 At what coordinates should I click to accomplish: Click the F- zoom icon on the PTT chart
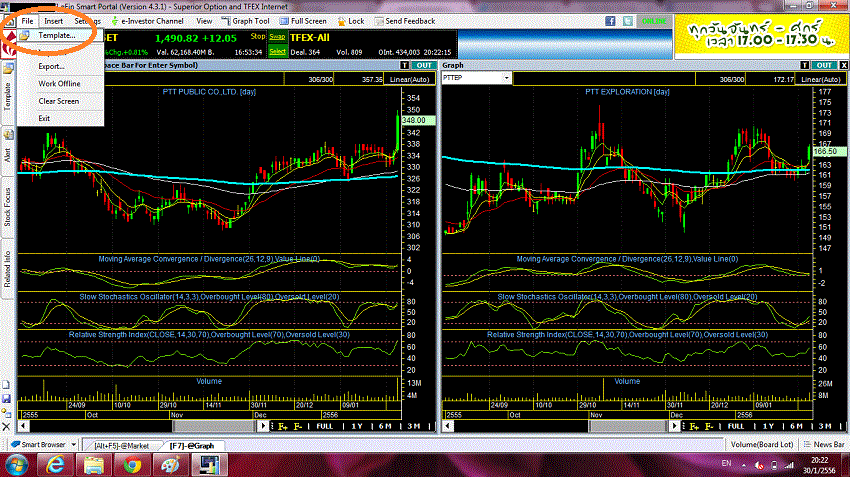tap(298, 427)
